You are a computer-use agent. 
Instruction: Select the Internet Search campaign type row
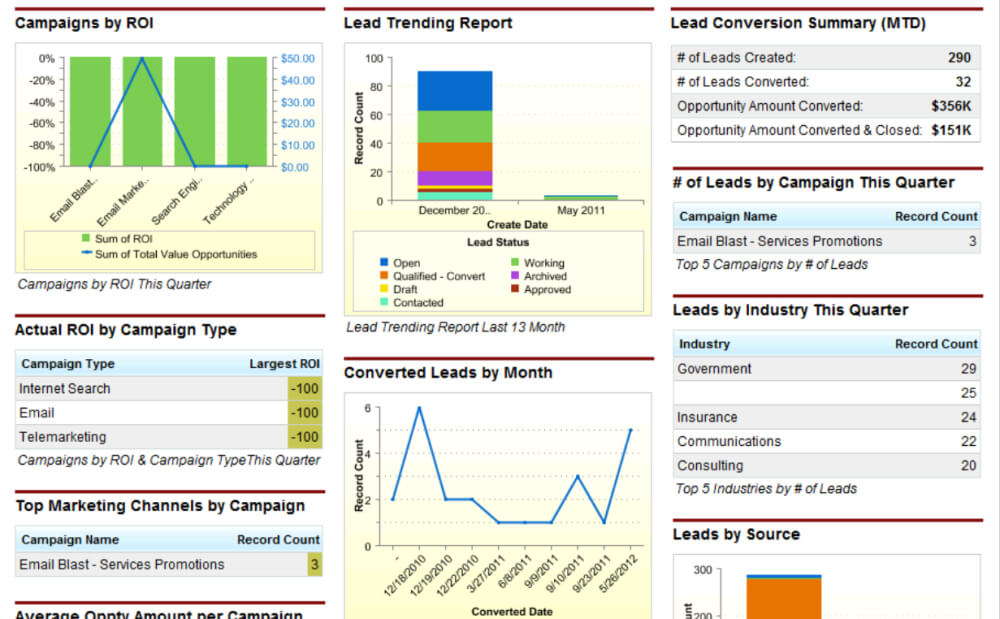tap(169, 388)
